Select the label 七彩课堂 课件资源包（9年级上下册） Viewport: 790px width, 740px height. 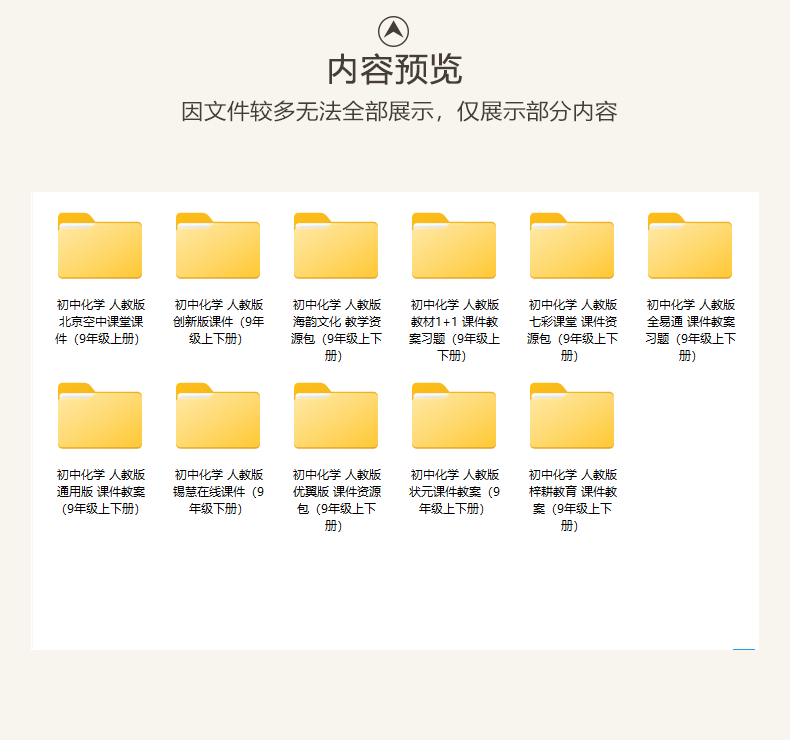point(572,330)
